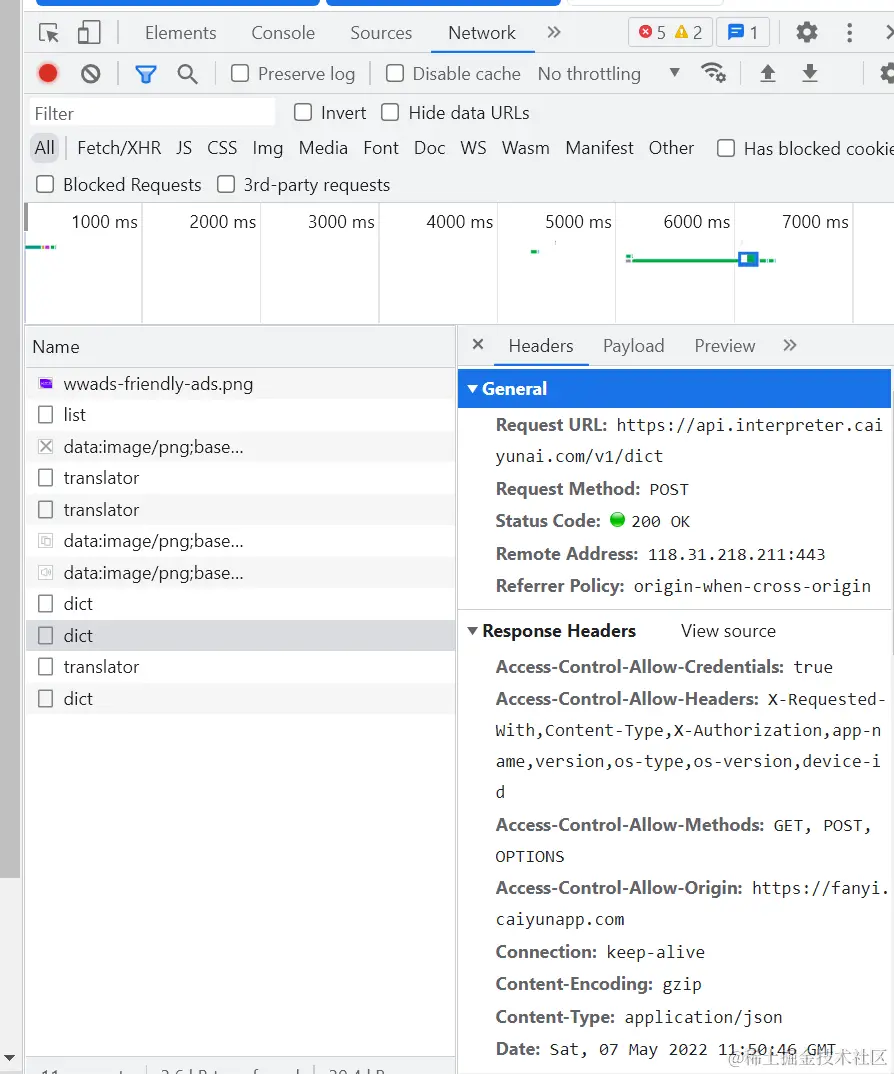Enable Preserve log checkbox
The image size is (894, 1074).
pos(240,73)
